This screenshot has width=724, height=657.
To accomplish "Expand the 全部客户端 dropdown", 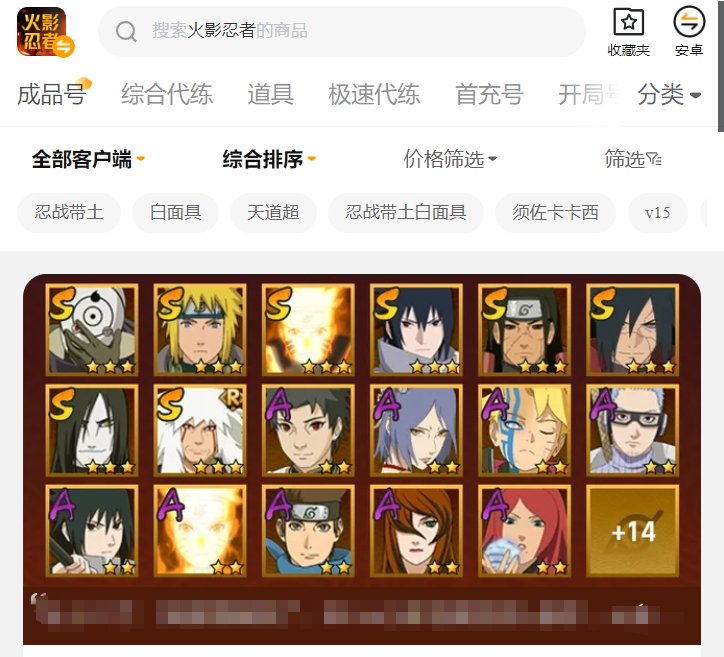I will (x=88, y=159).
